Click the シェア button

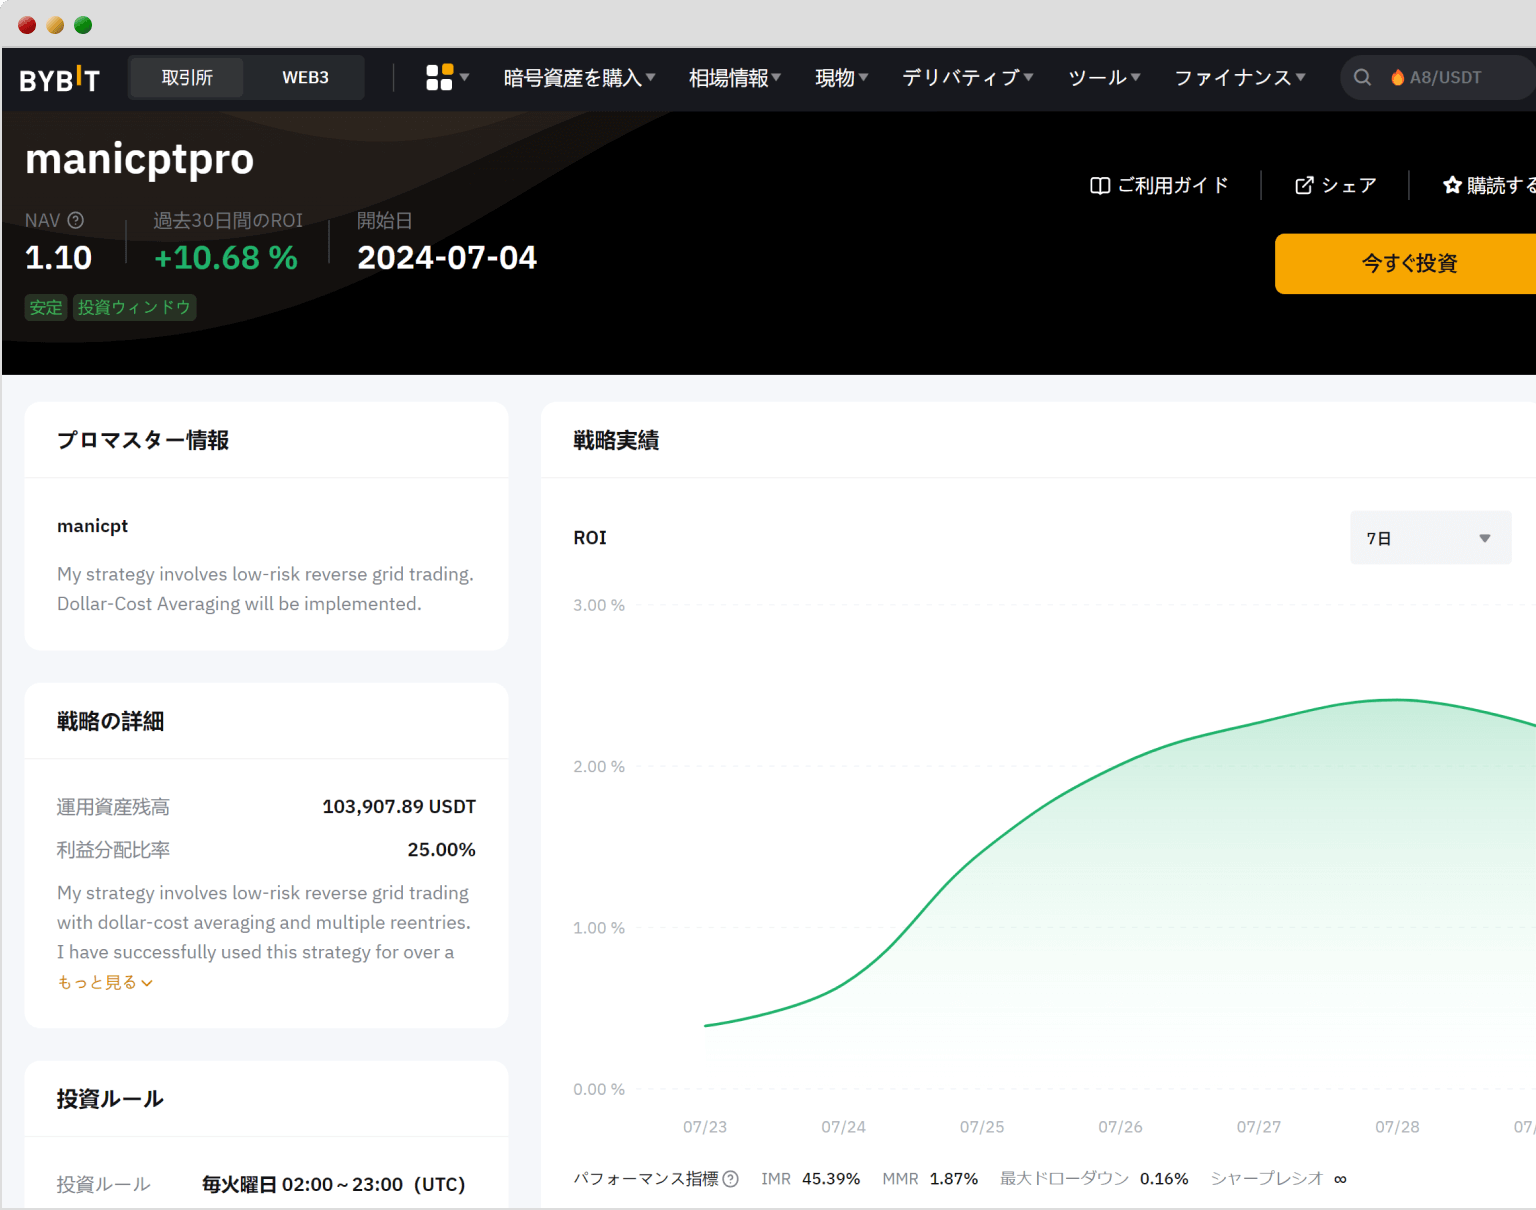[1335, 185]
